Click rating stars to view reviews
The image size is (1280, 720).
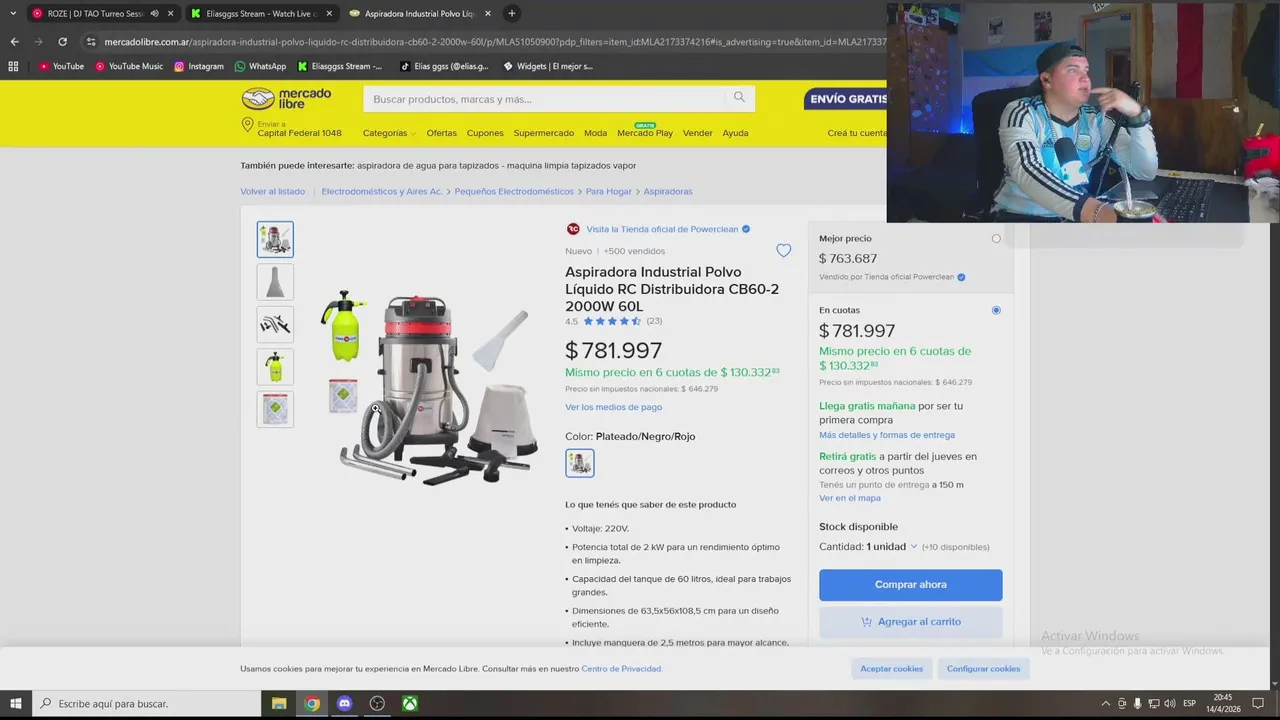(612, 321)
